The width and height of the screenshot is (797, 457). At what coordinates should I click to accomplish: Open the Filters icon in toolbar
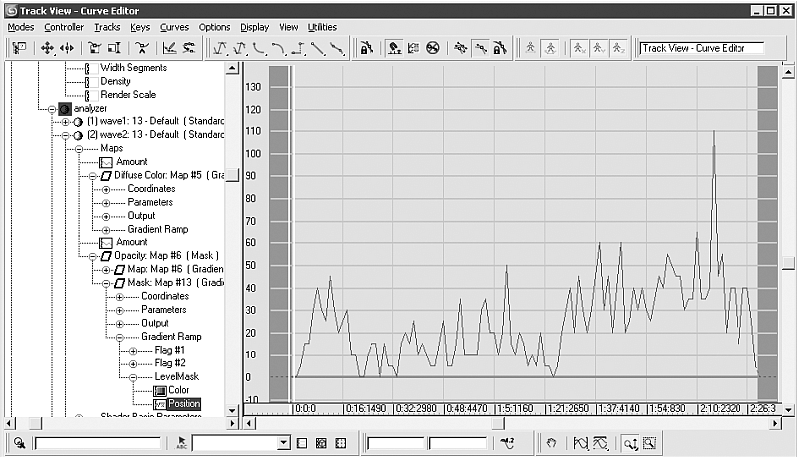(x=19, y=48)
